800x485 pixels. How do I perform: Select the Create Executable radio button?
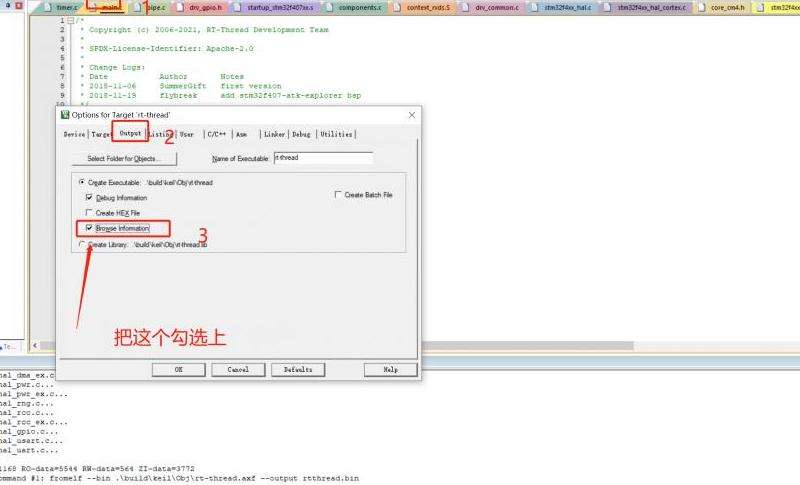coord(82,183)
